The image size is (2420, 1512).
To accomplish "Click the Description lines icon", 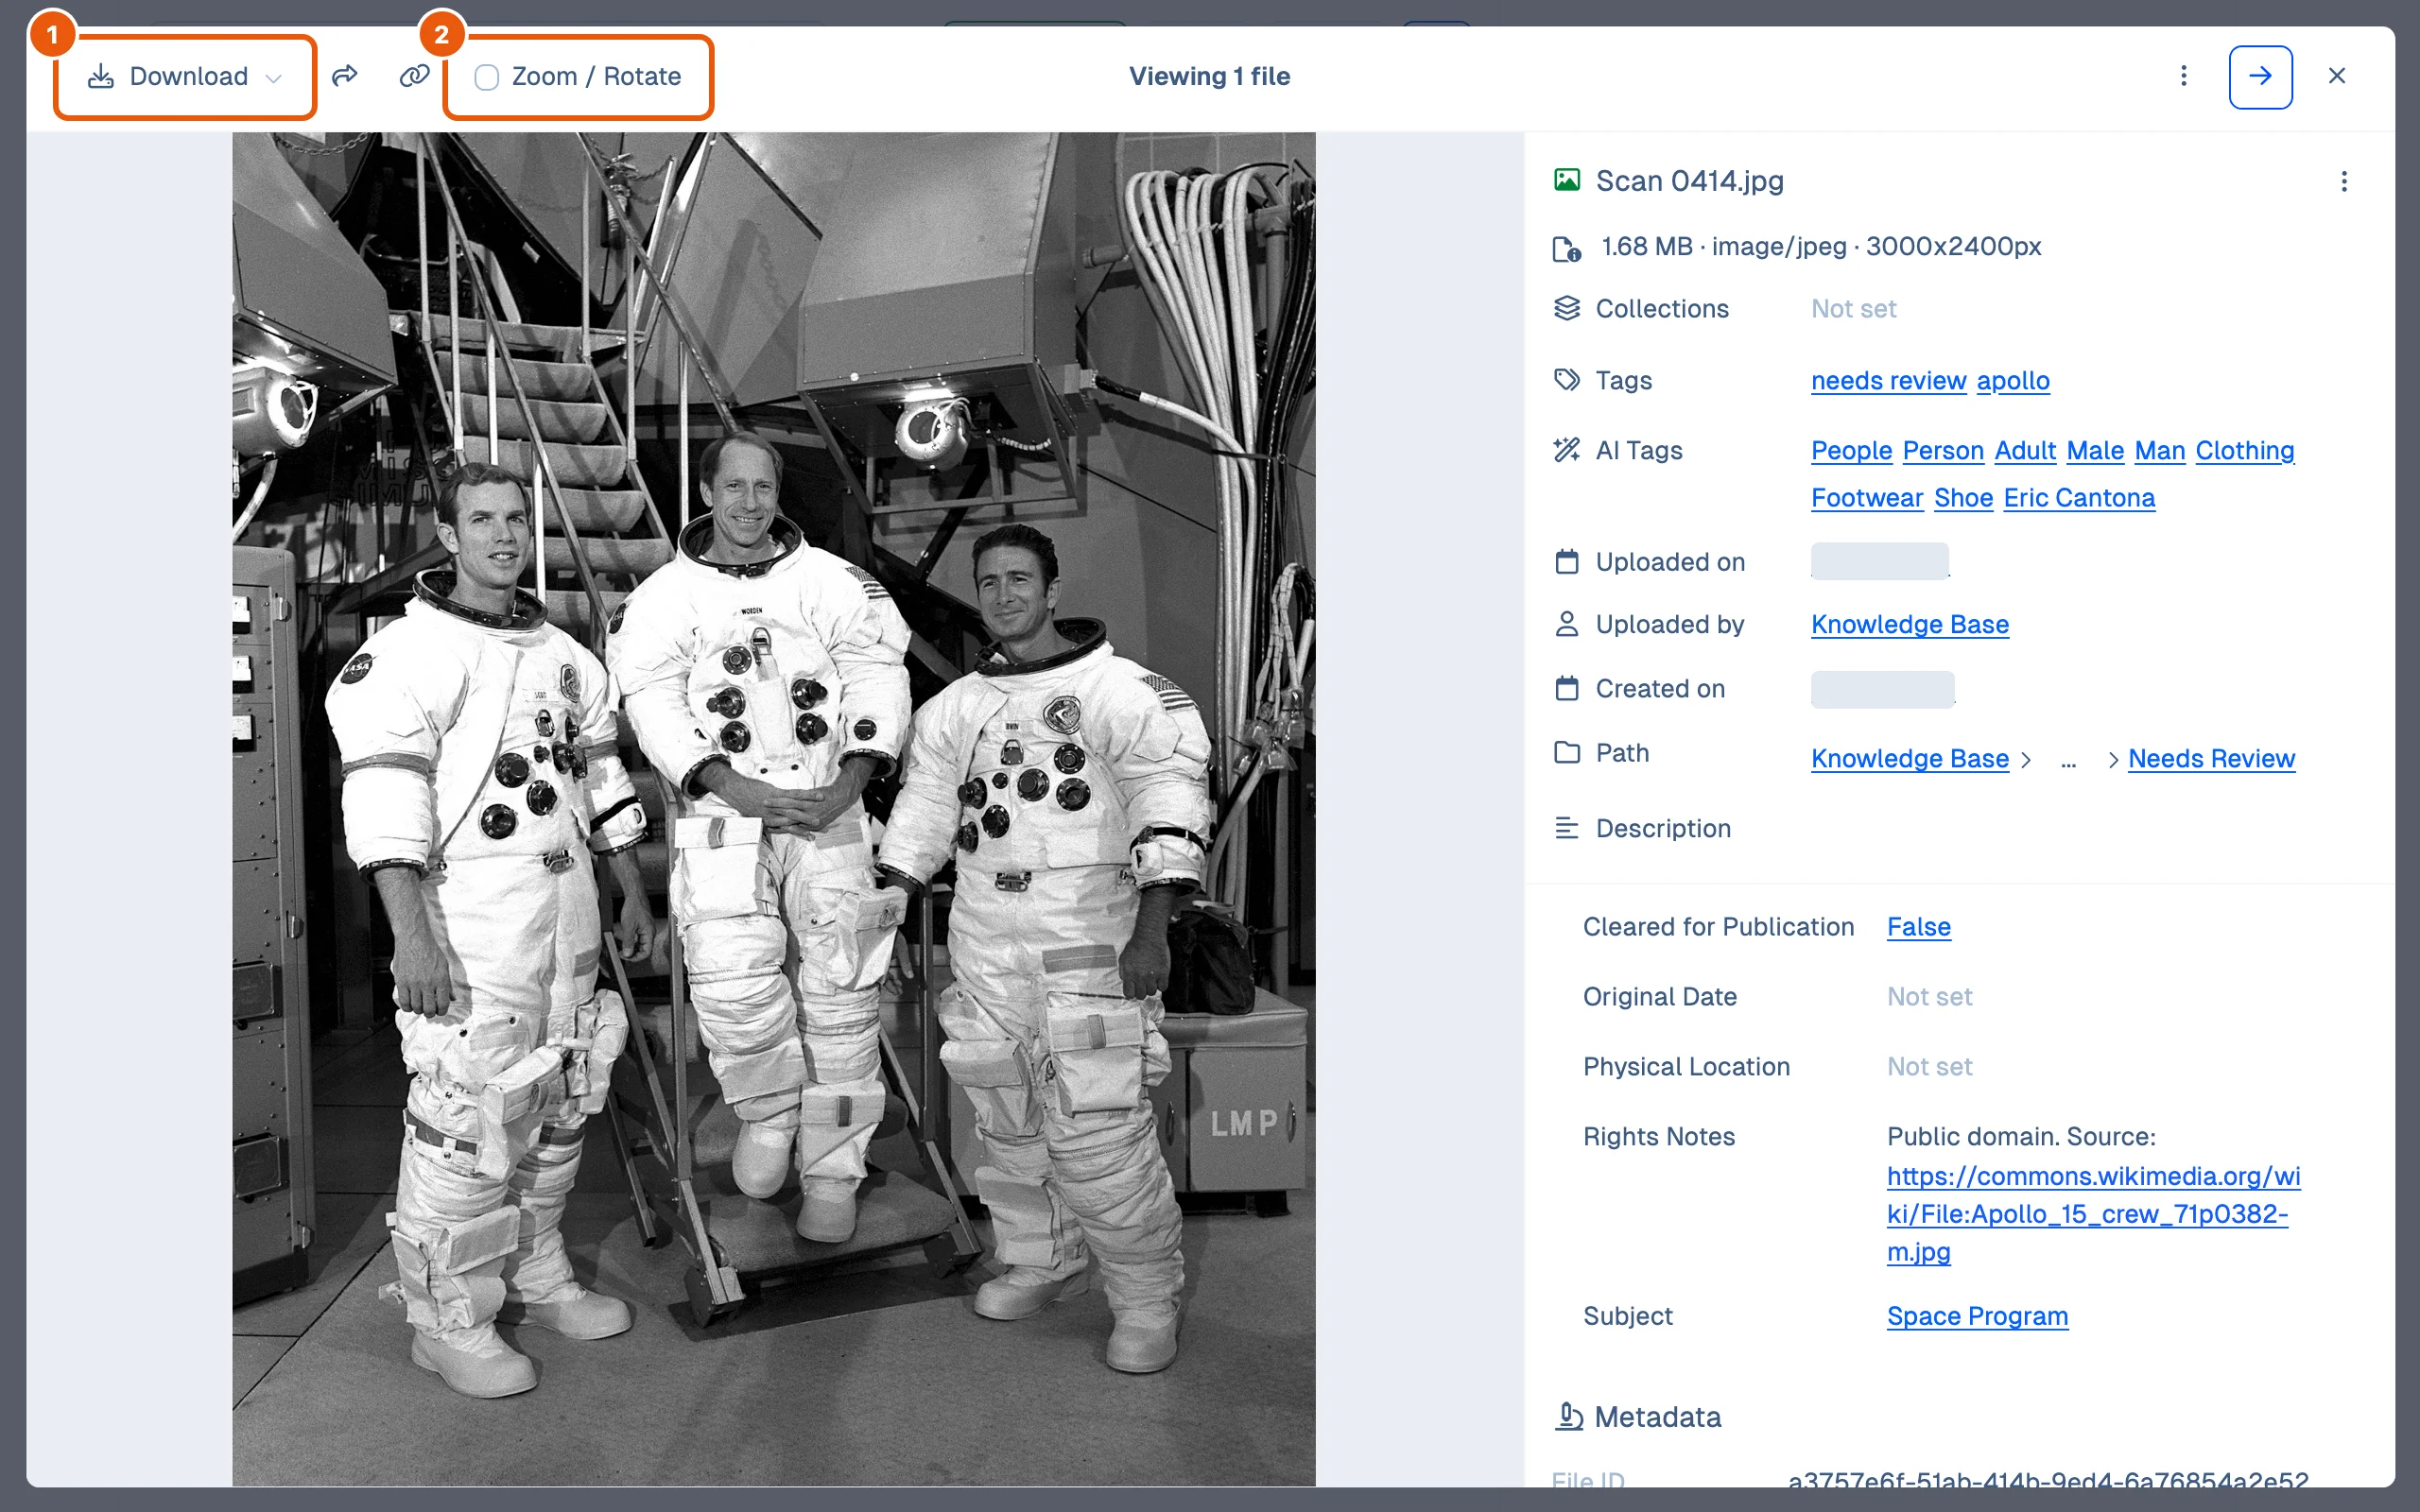I will click(x=1567, y=828).
